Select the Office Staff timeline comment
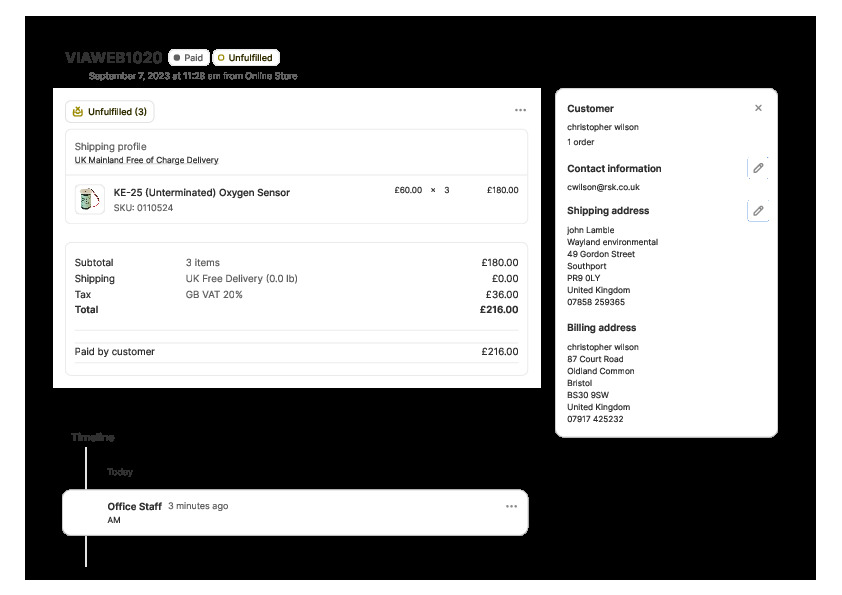842x595 pixels. coord(295,513)
